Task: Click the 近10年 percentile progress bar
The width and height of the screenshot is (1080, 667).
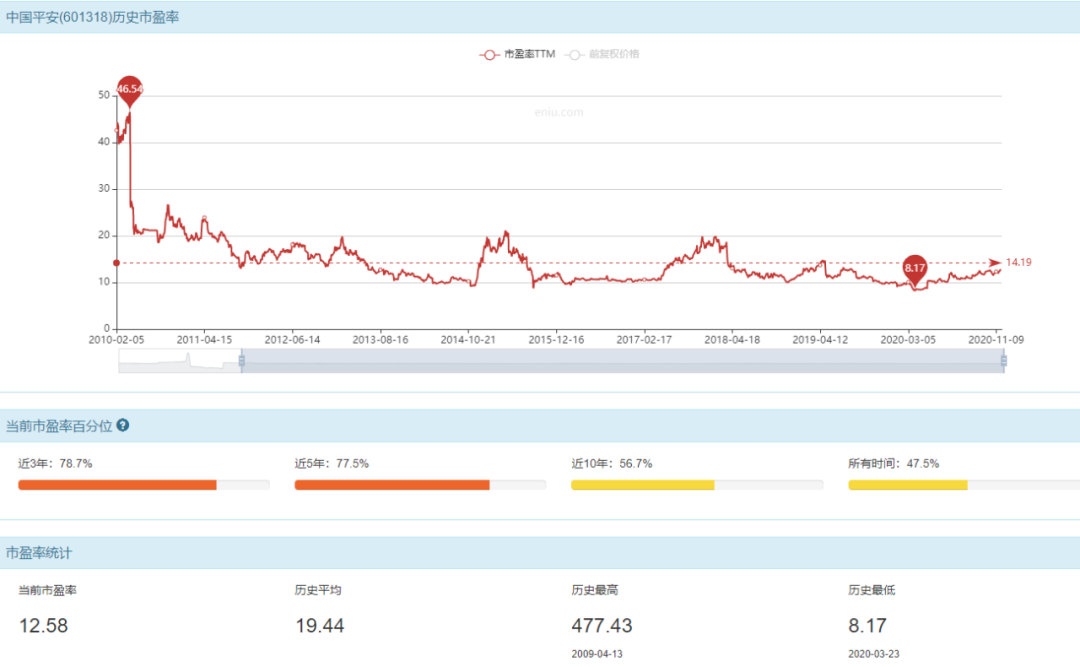Action: [697, 485]
